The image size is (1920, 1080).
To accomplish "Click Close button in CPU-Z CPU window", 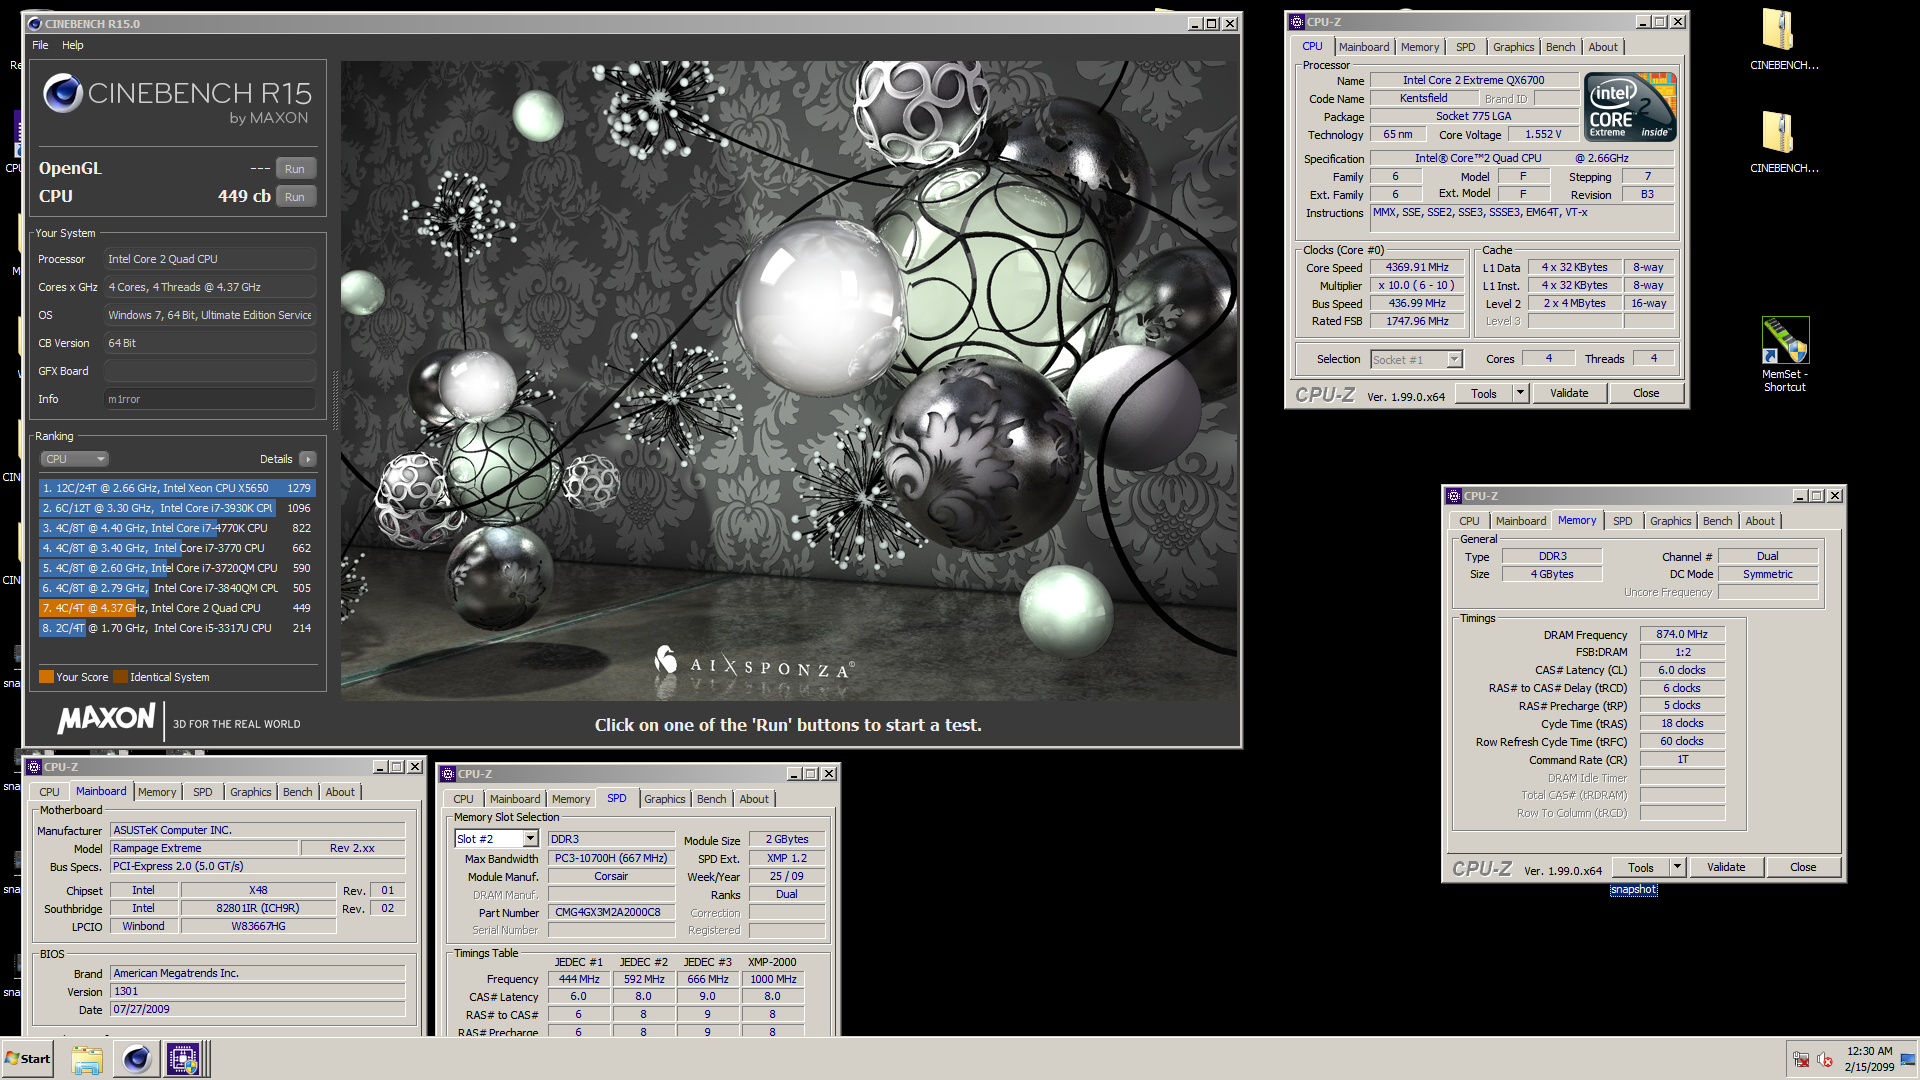I will tap(1646, 393).
